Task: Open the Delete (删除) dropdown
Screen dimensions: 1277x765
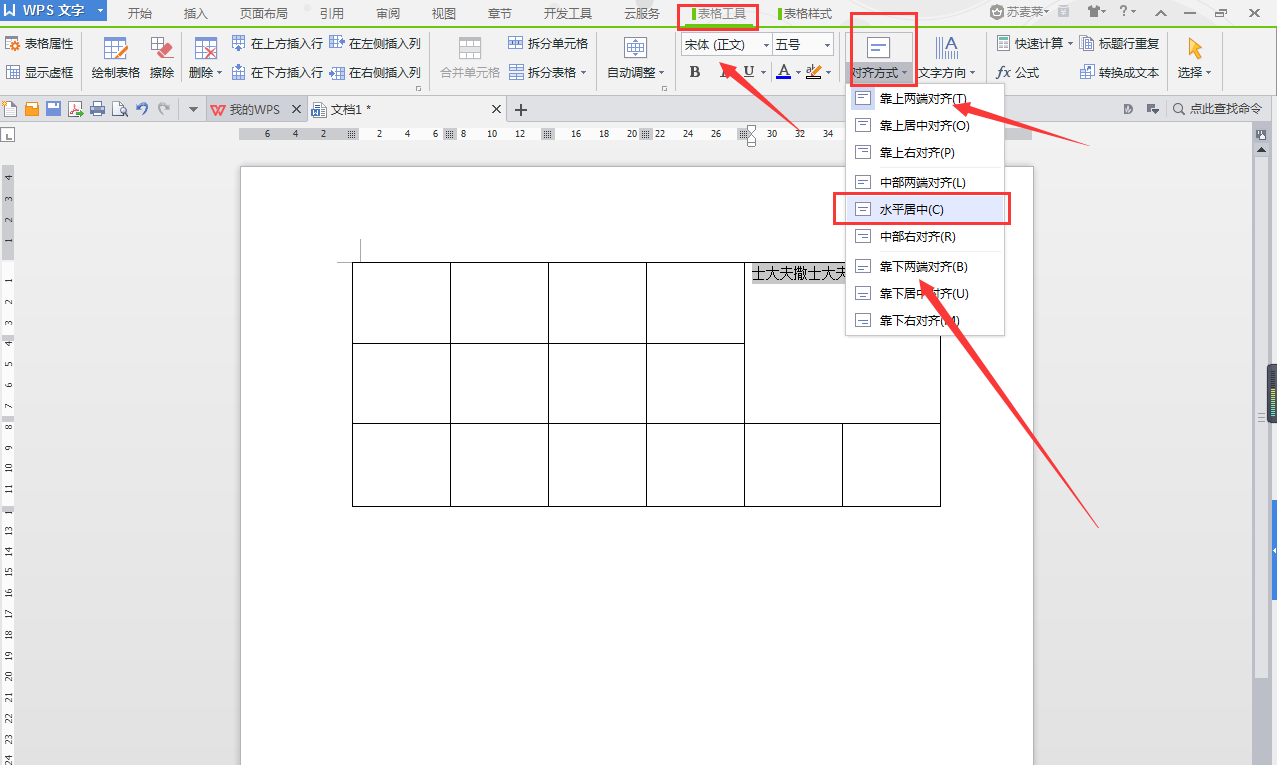Action: pyautogui.click(x=206, y=59)
